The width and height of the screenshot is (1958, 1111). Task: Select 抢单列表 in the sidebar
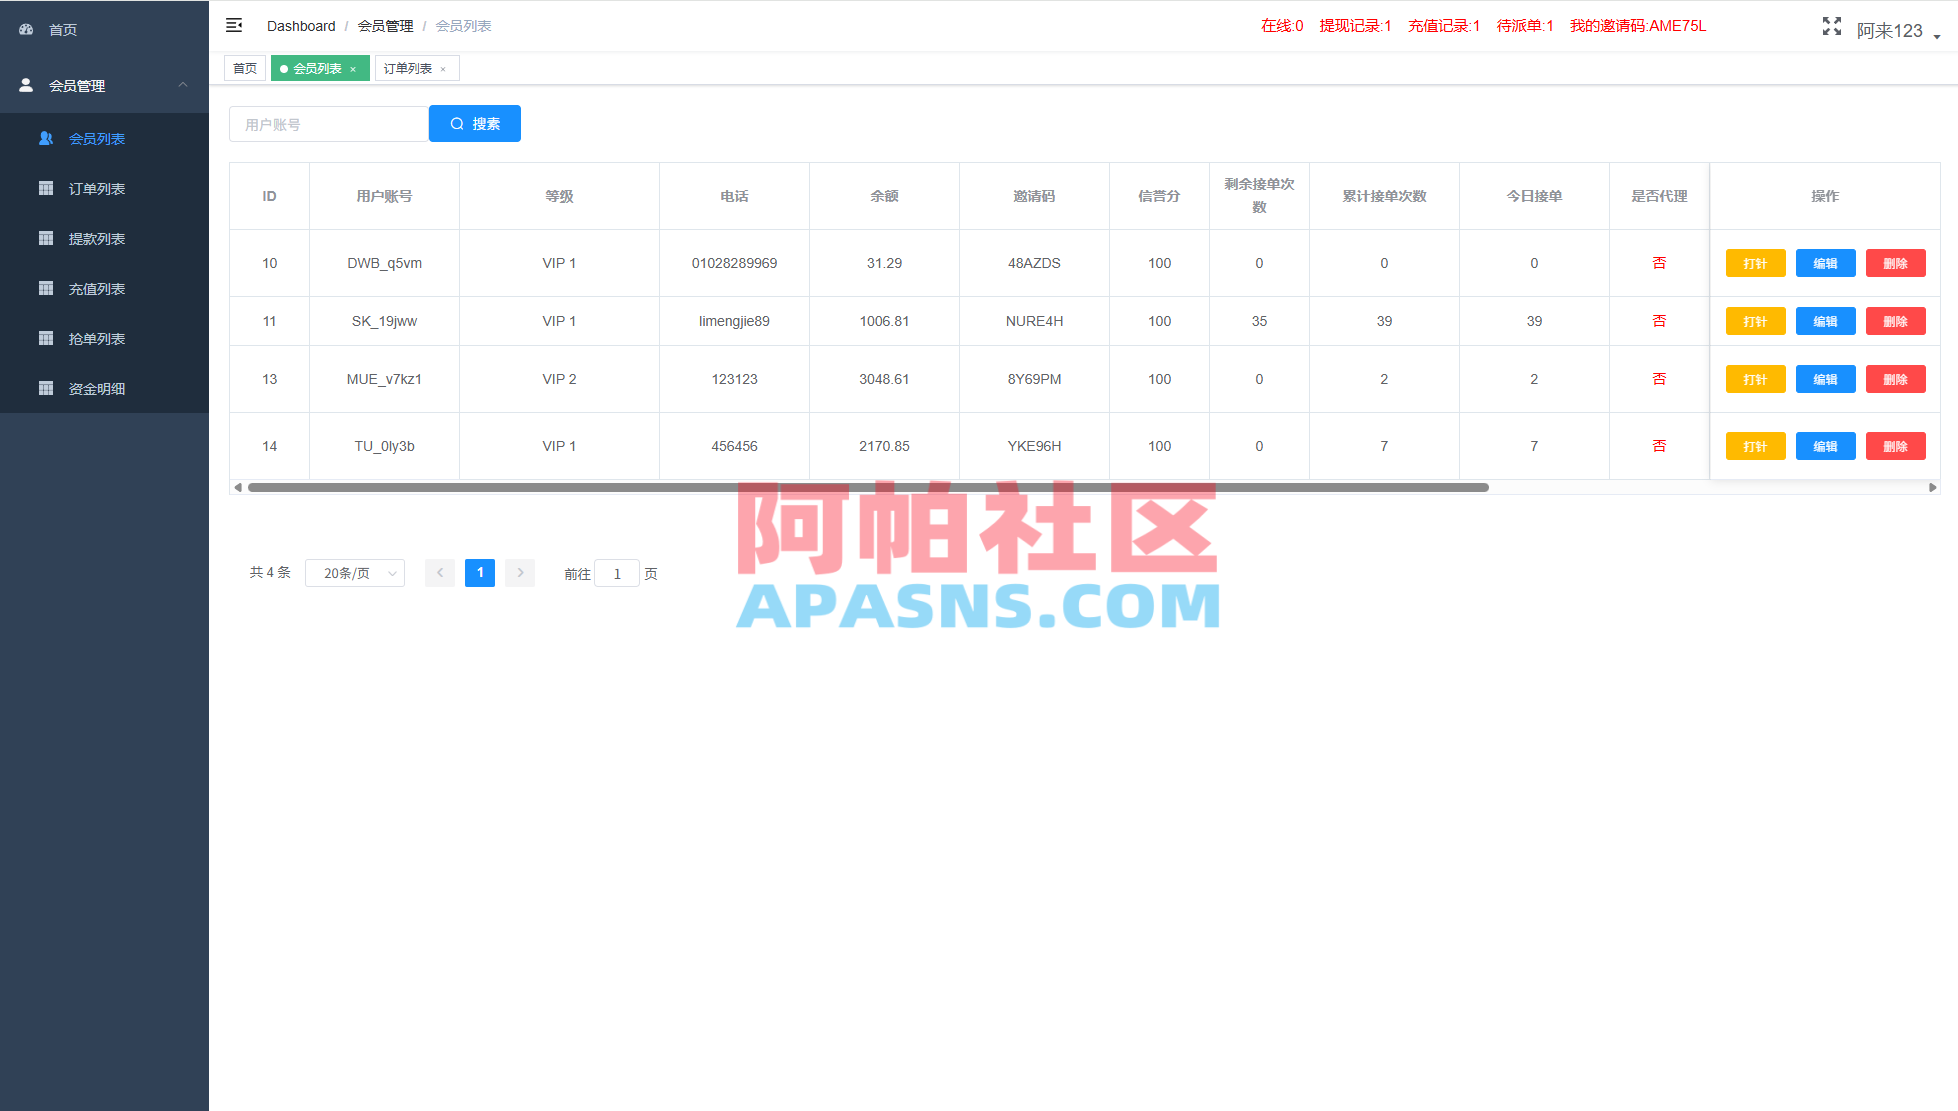click(96, 338)
